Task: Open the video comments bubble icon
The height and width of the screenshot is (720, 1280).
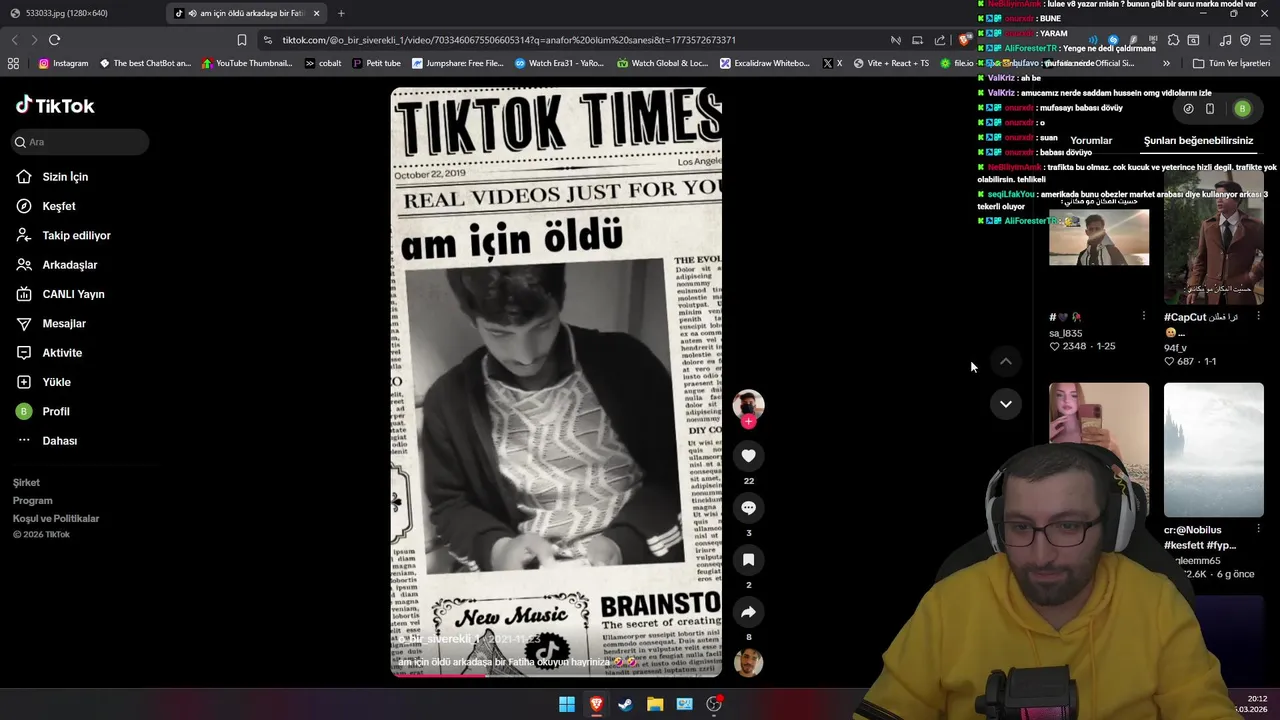Action: [748, 508]
